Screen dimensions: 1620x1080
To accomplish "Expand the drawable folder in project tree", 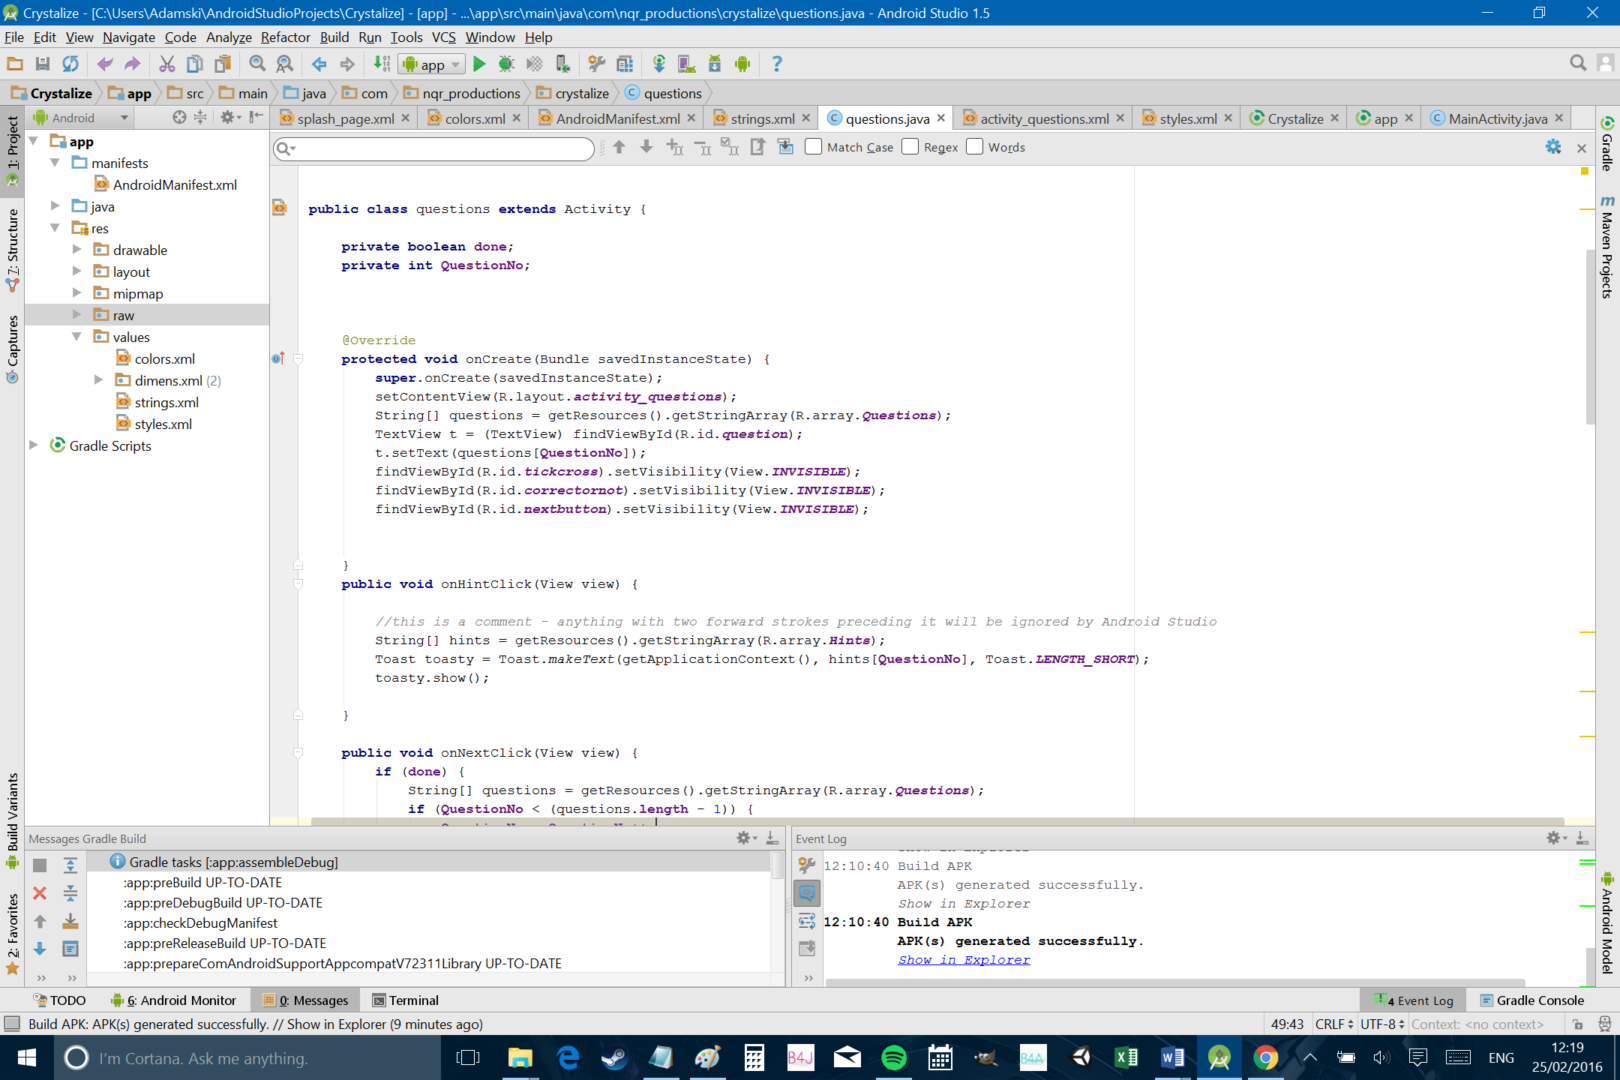I will point(77,250).
